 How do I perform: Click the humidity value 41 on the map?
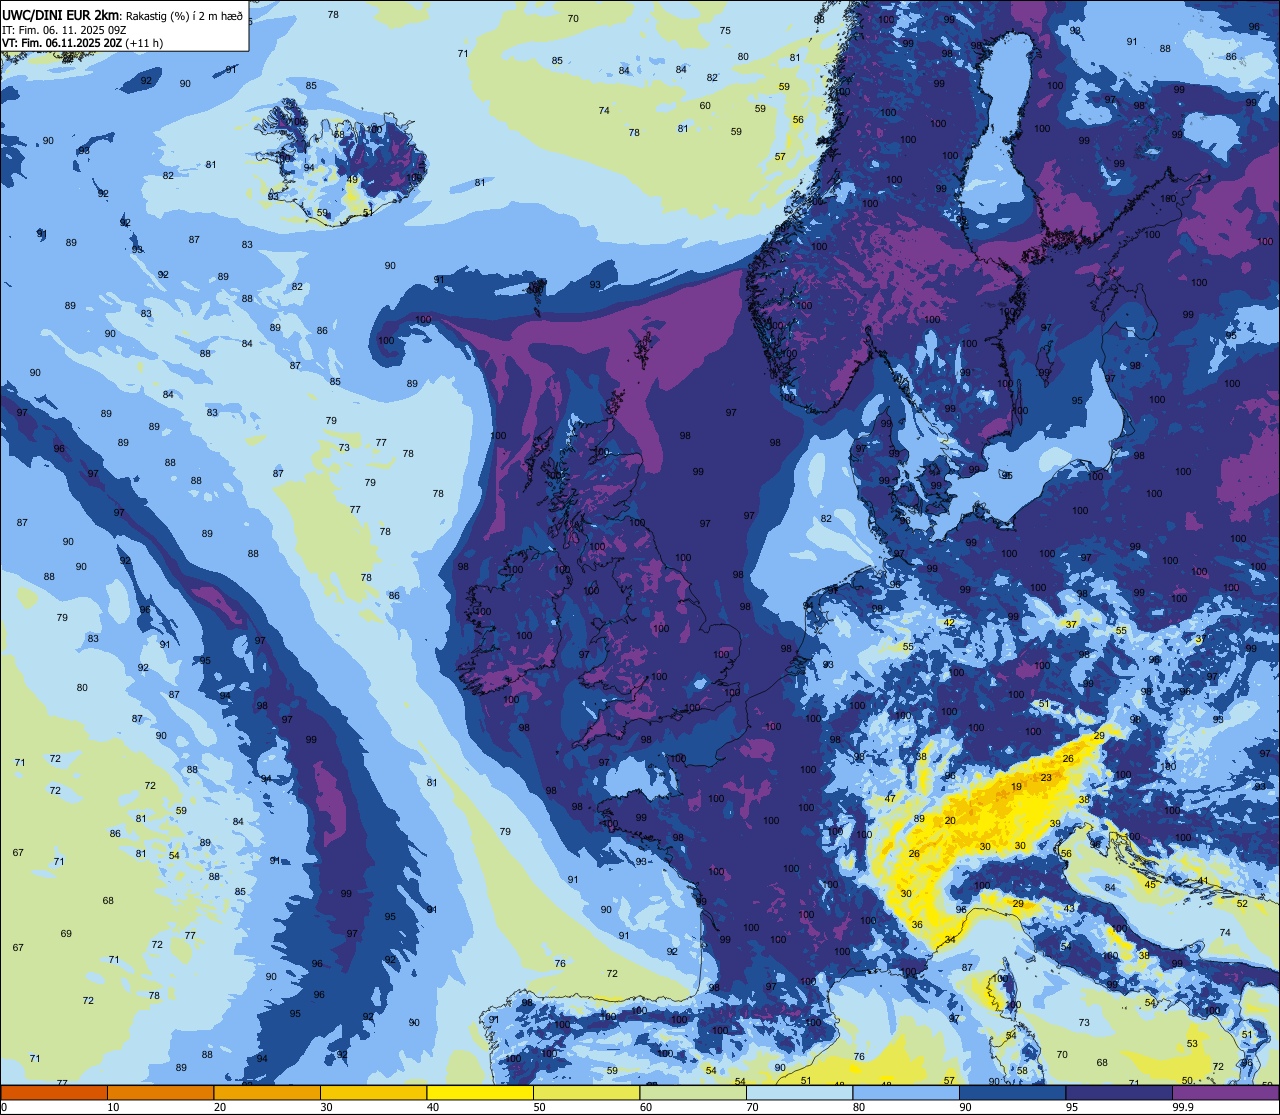click(1203, 881)
